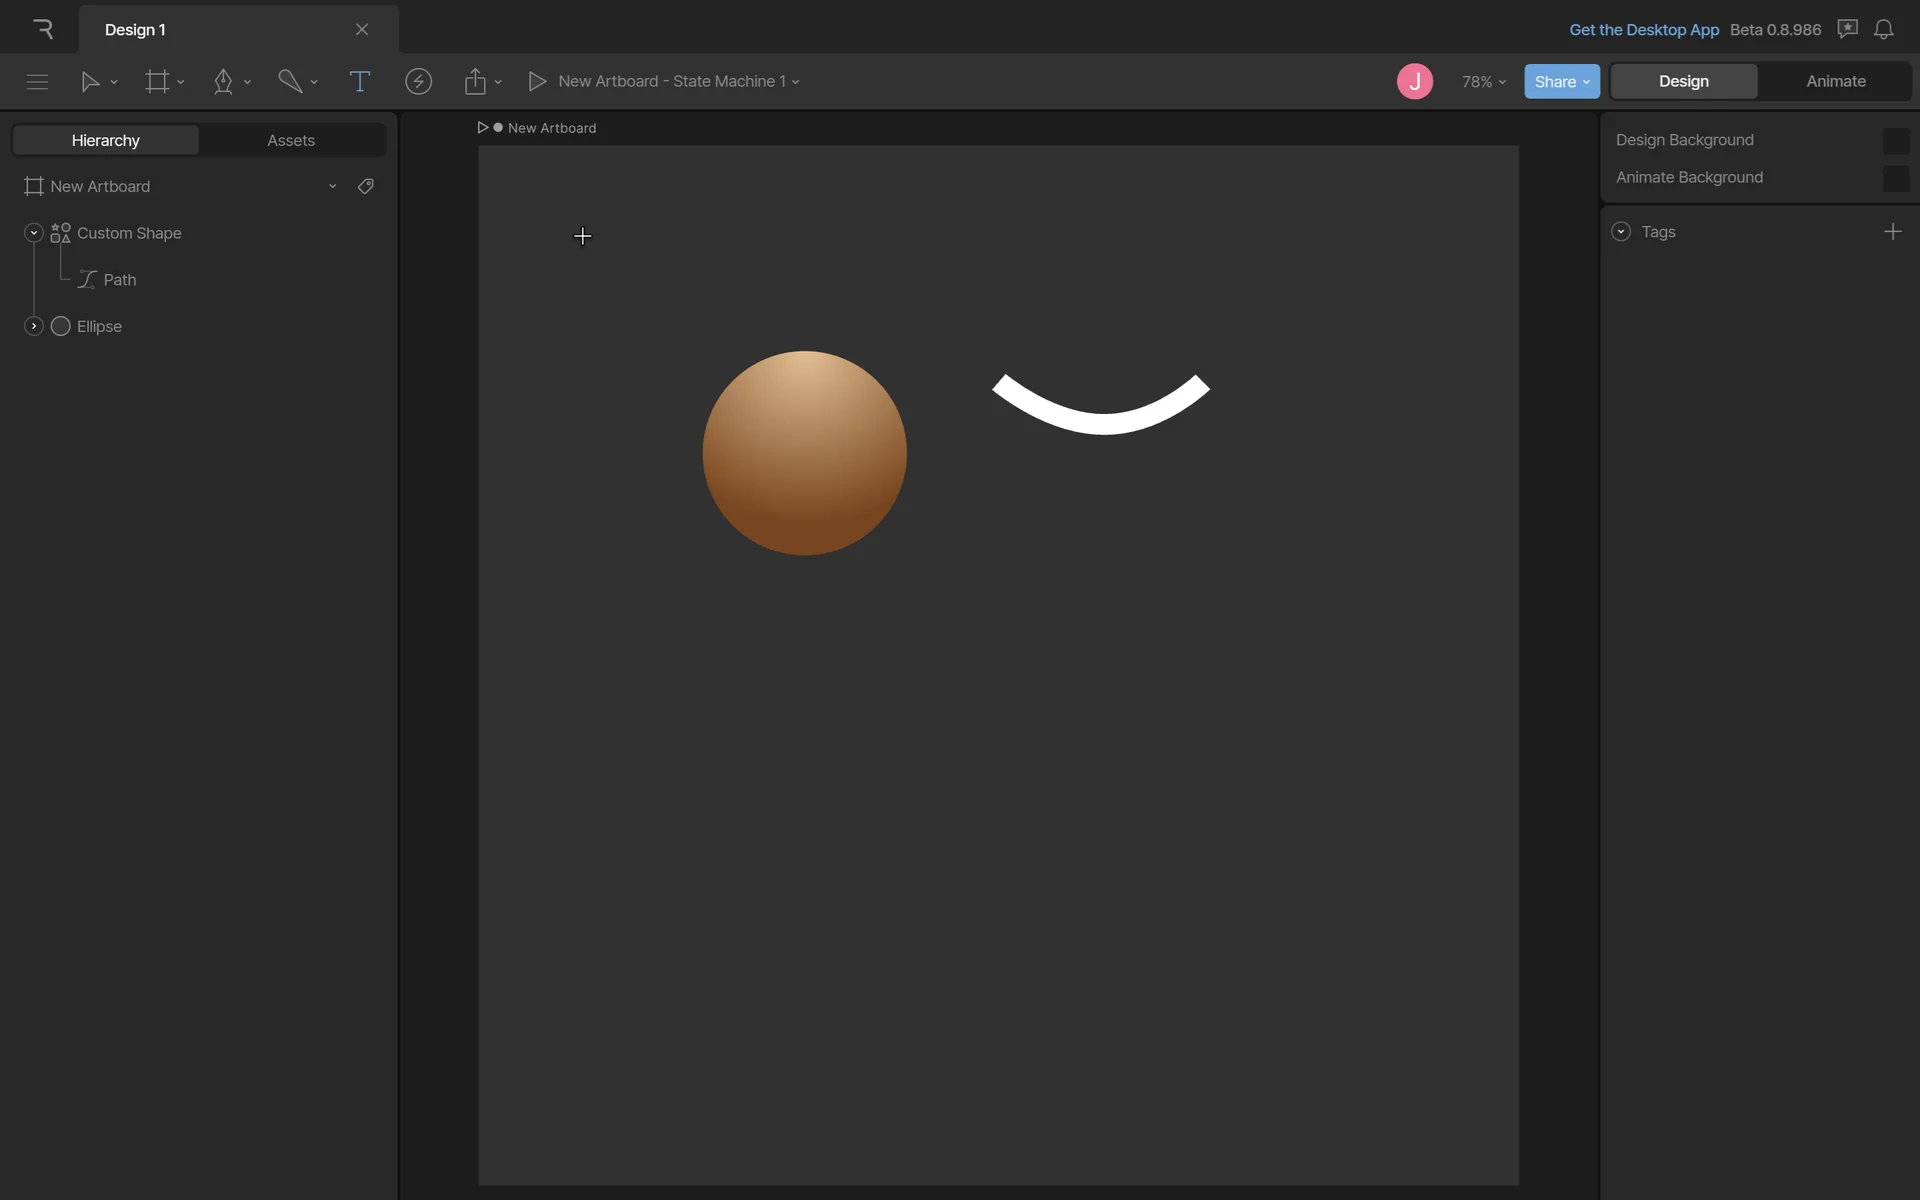Screen dimensions: 1920x1200
Task: Click Get the Desktop App link
Action: [x=1643, y=30]
